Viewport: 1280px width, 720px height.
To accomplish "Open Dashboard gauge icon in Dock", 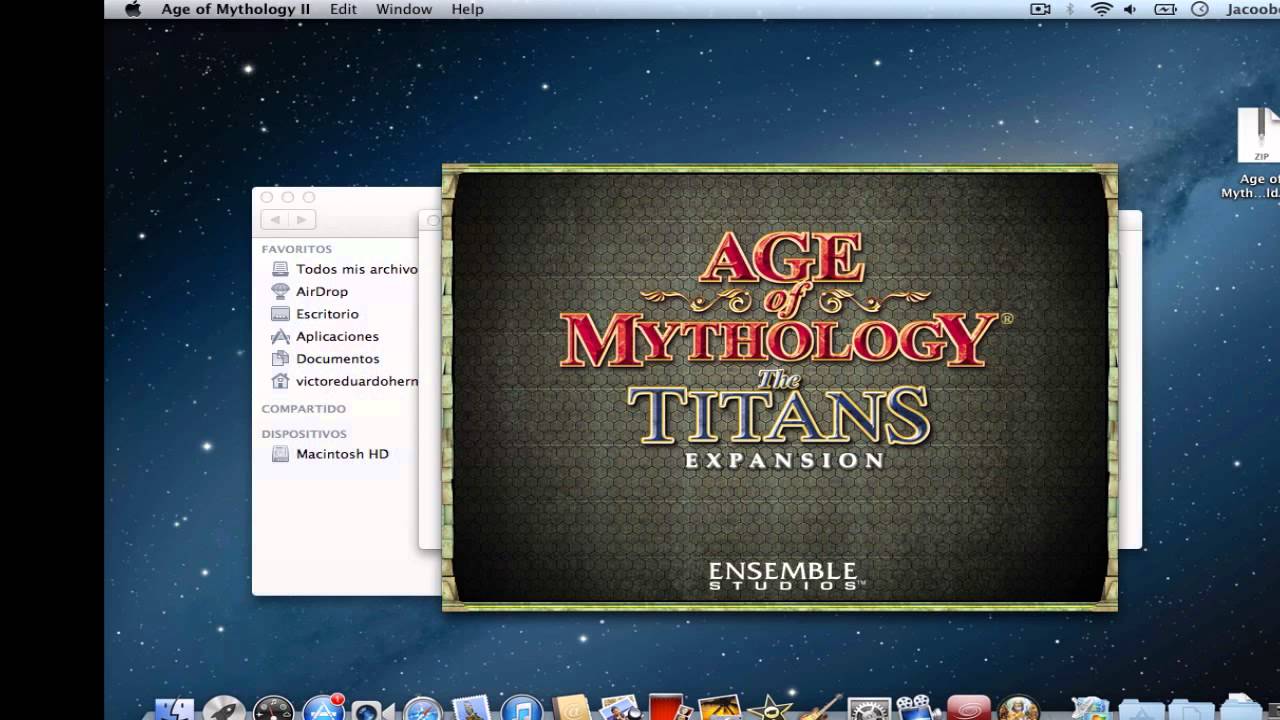I will [273, 708].
